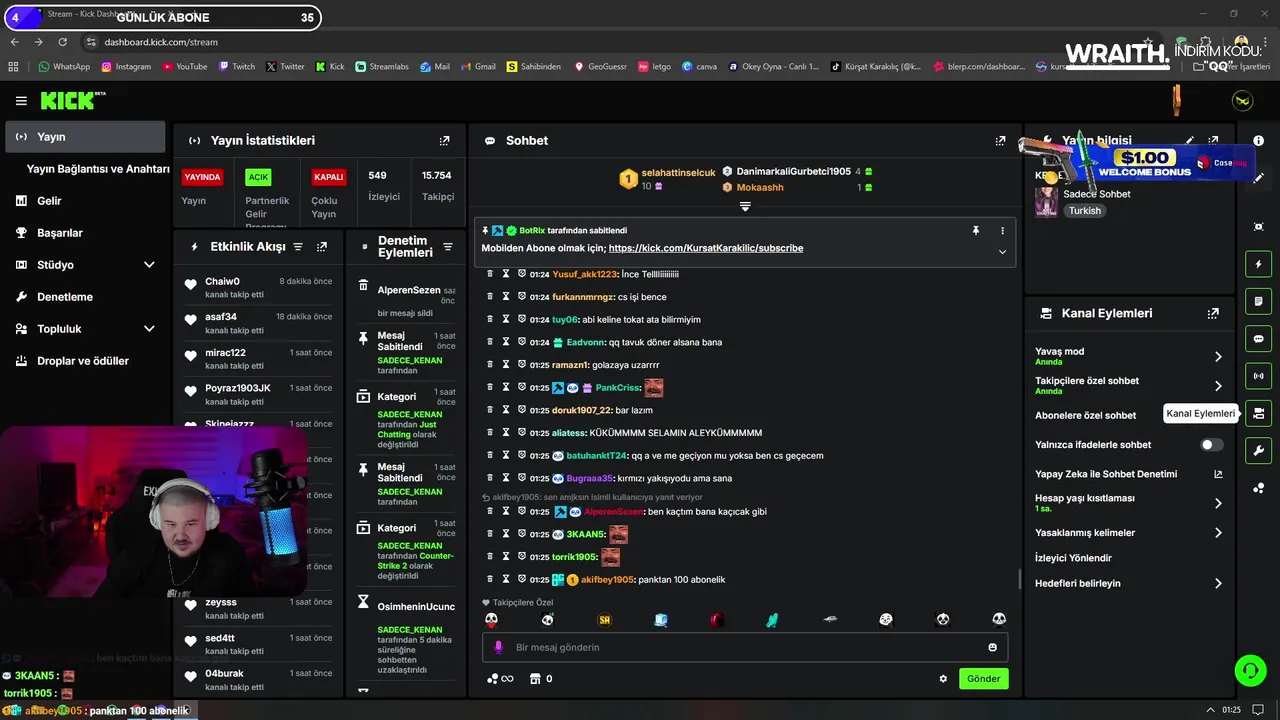Open the three-dot menu on pinned message
This screenshot has width=1280, height=720.
(1002, 230)
